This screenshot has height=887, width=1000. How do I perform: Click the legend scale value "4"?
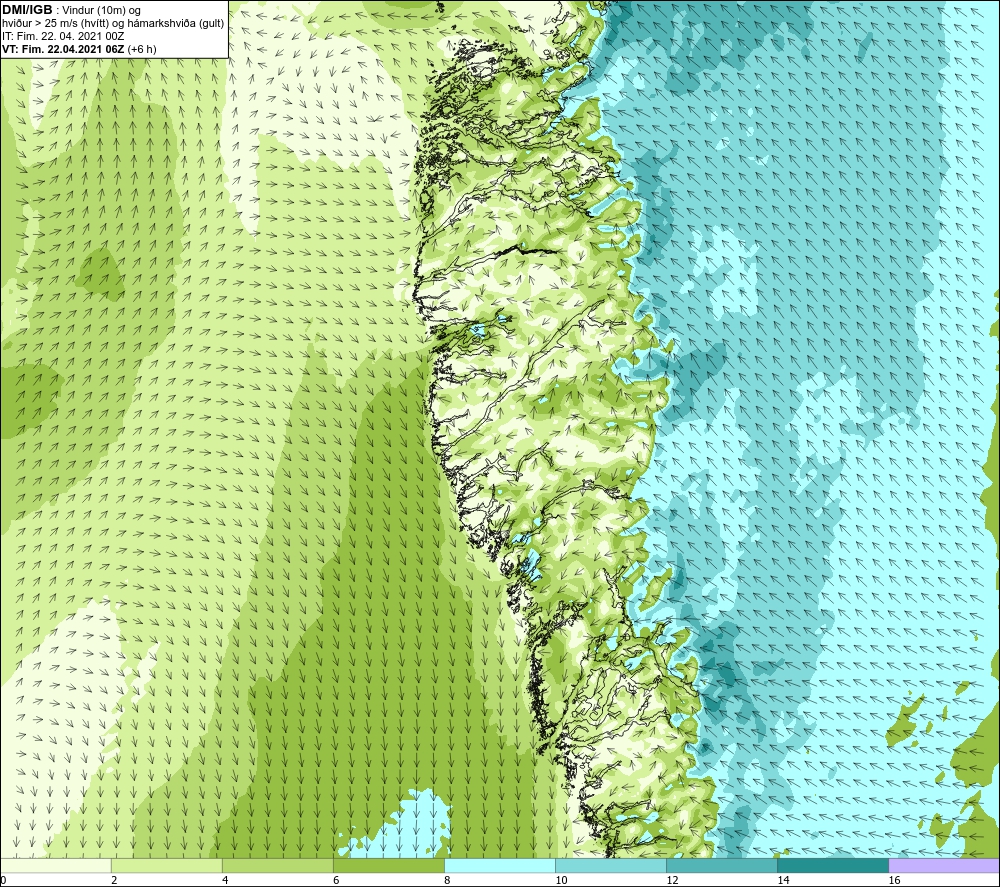225,881
